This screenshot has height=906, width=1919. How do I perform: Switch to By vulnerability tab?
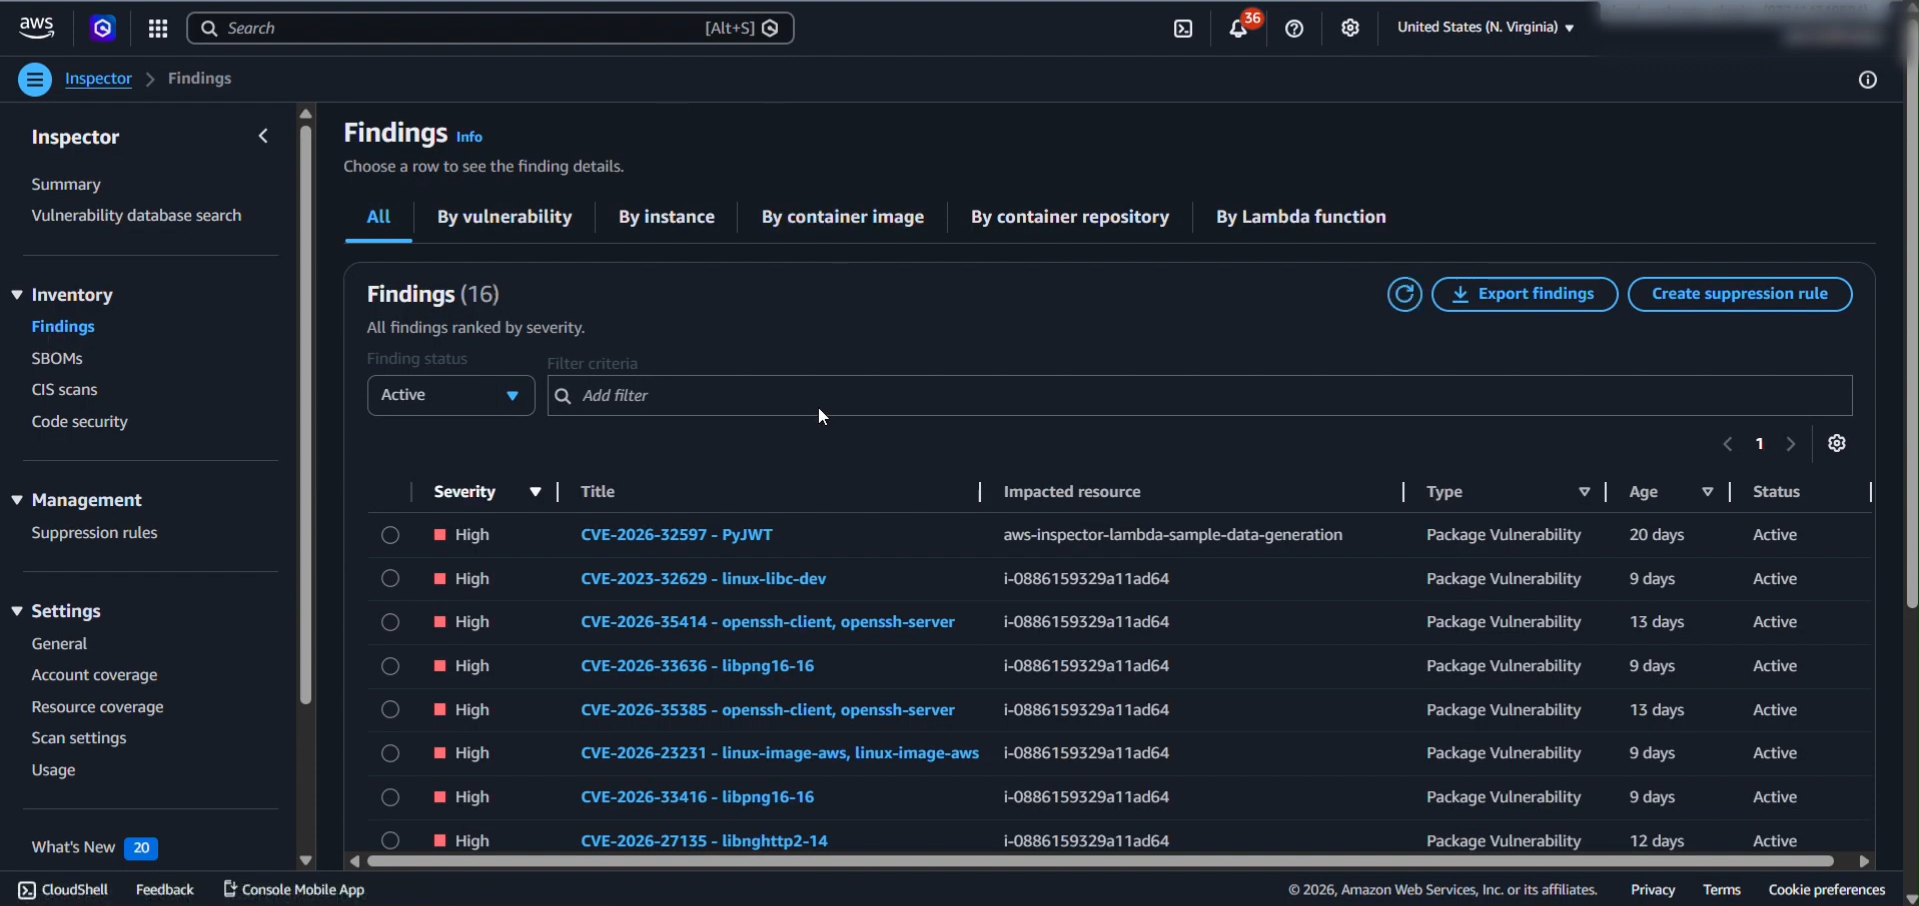(x=504, y=217)
